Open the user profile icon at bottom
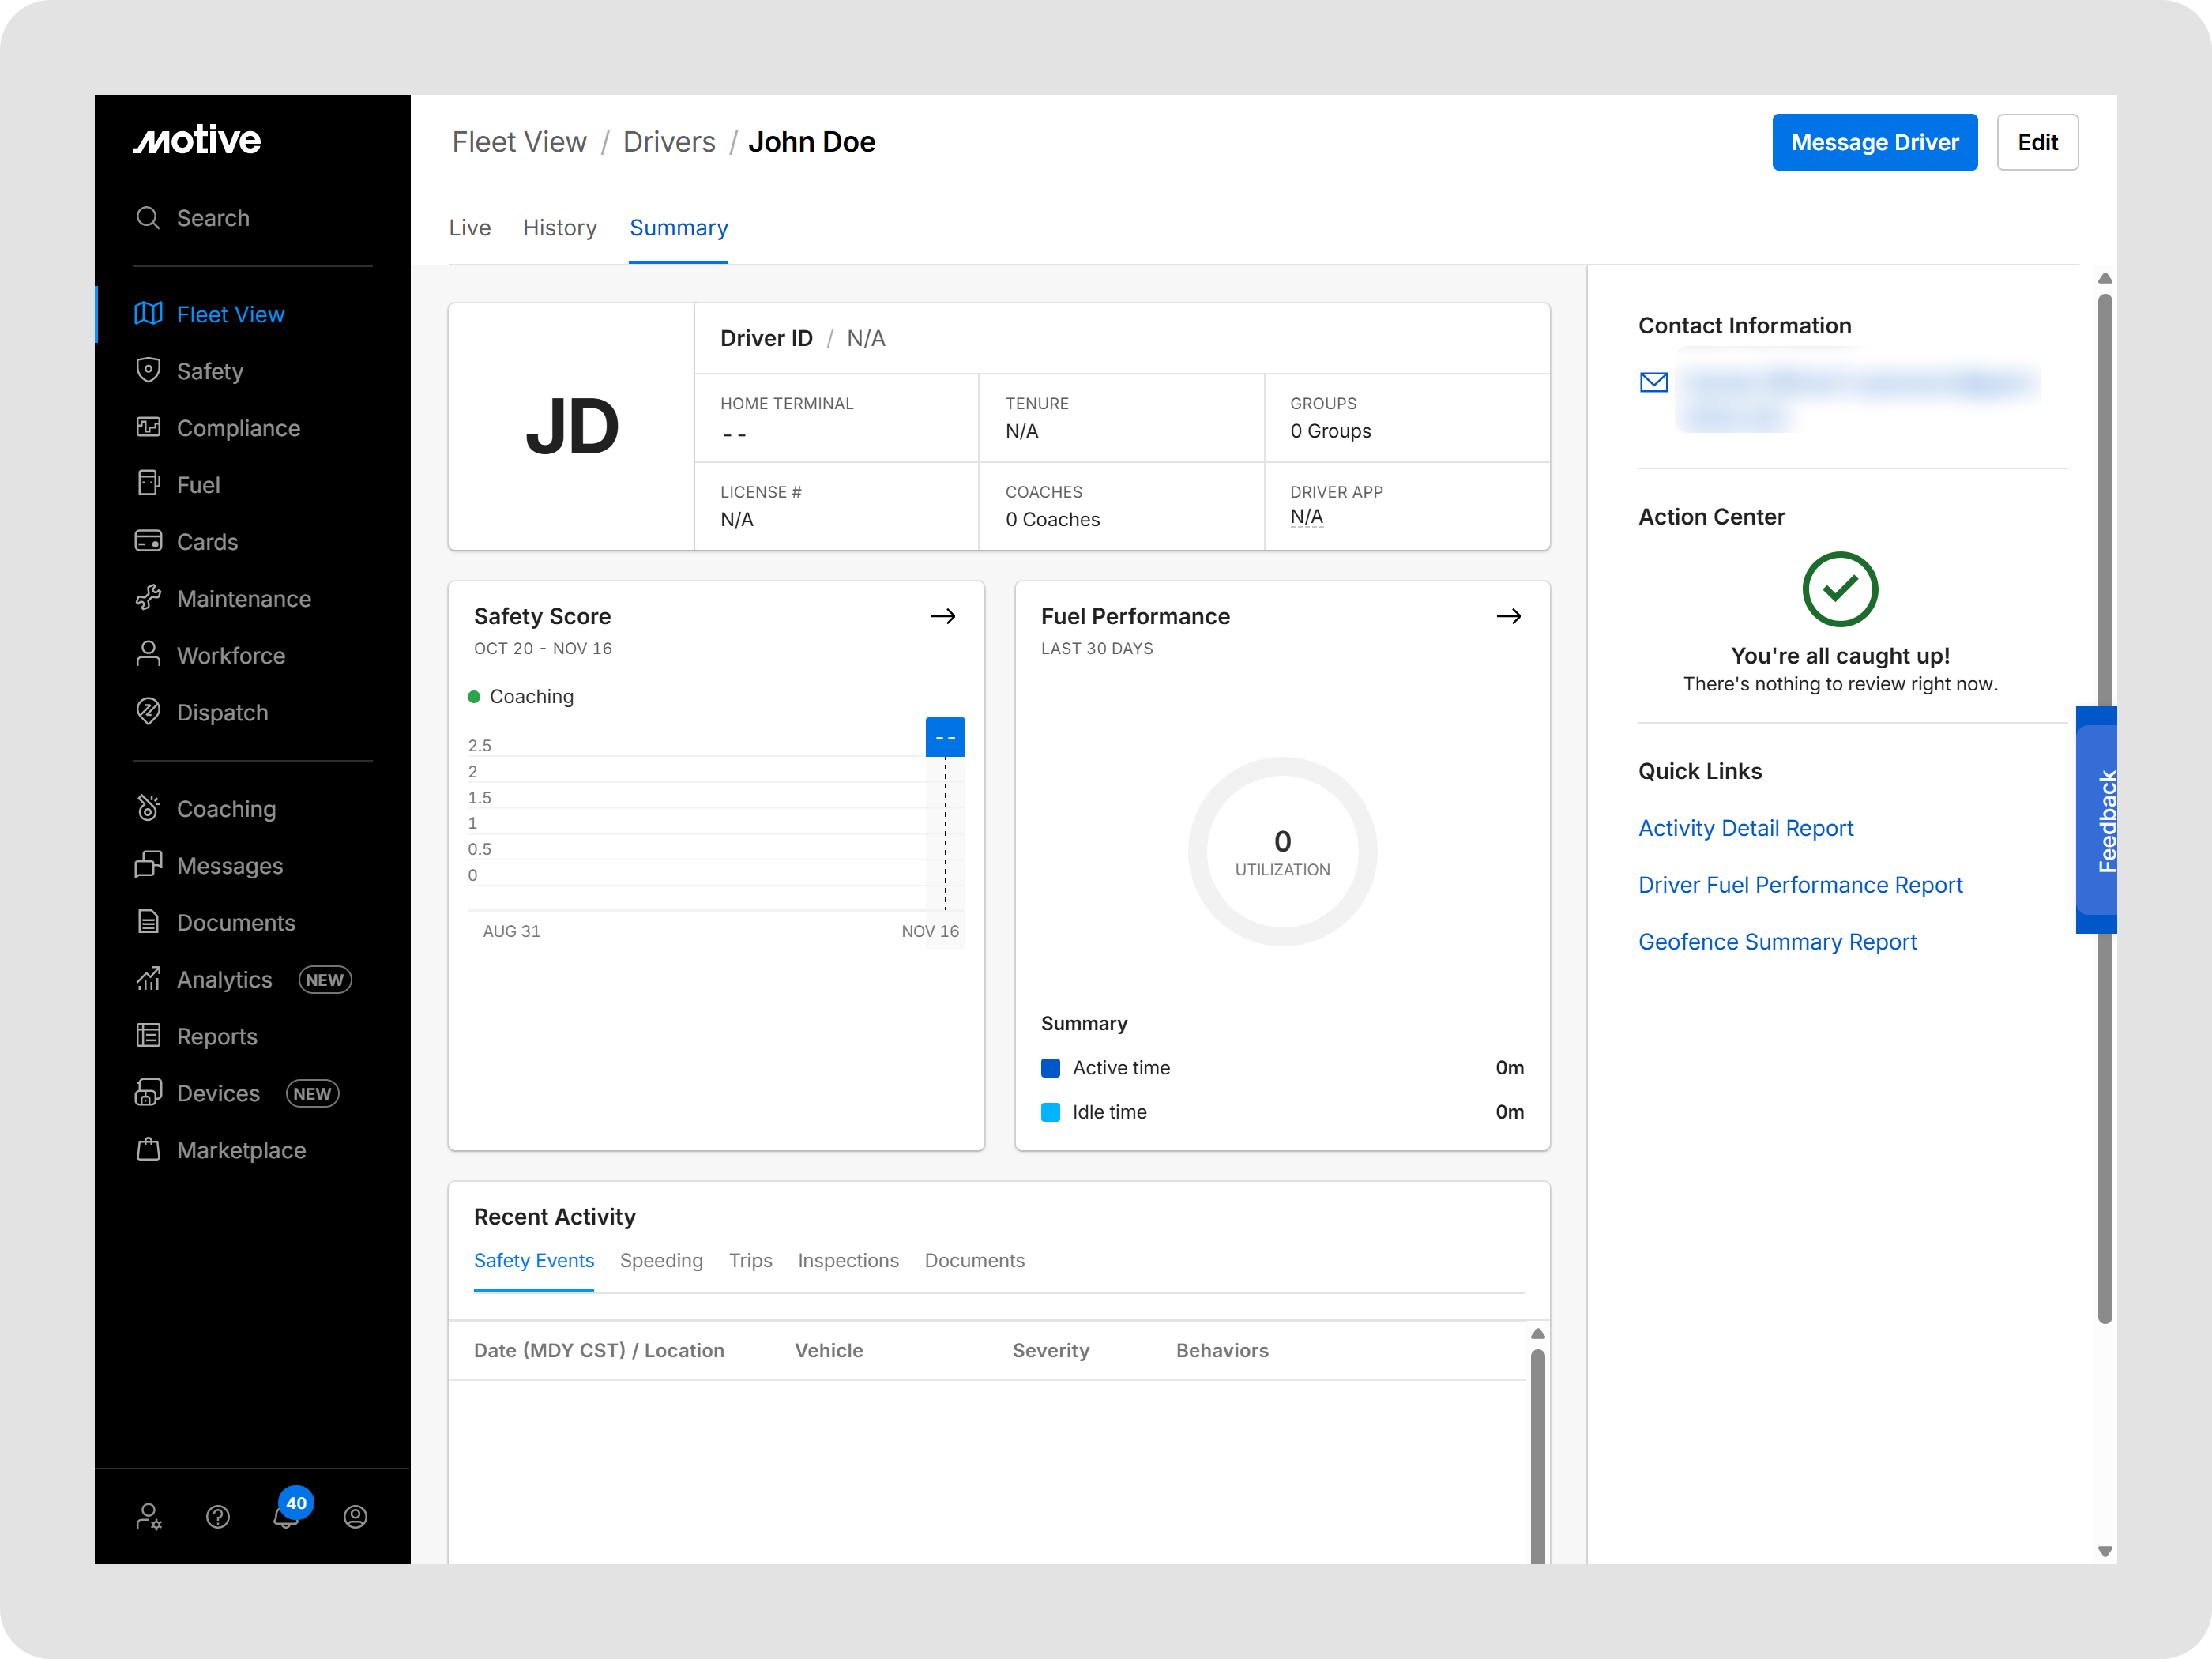2212x1659 pixels. 355,1517
